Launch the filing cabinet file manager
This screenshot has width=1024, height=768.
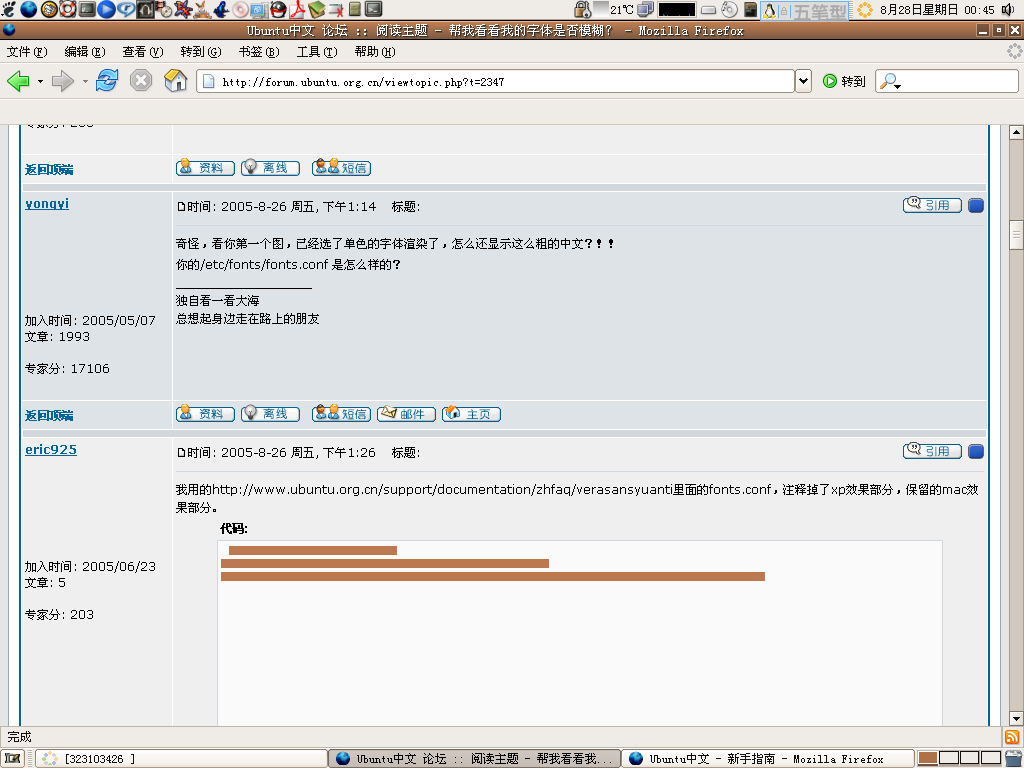point(355,9)
